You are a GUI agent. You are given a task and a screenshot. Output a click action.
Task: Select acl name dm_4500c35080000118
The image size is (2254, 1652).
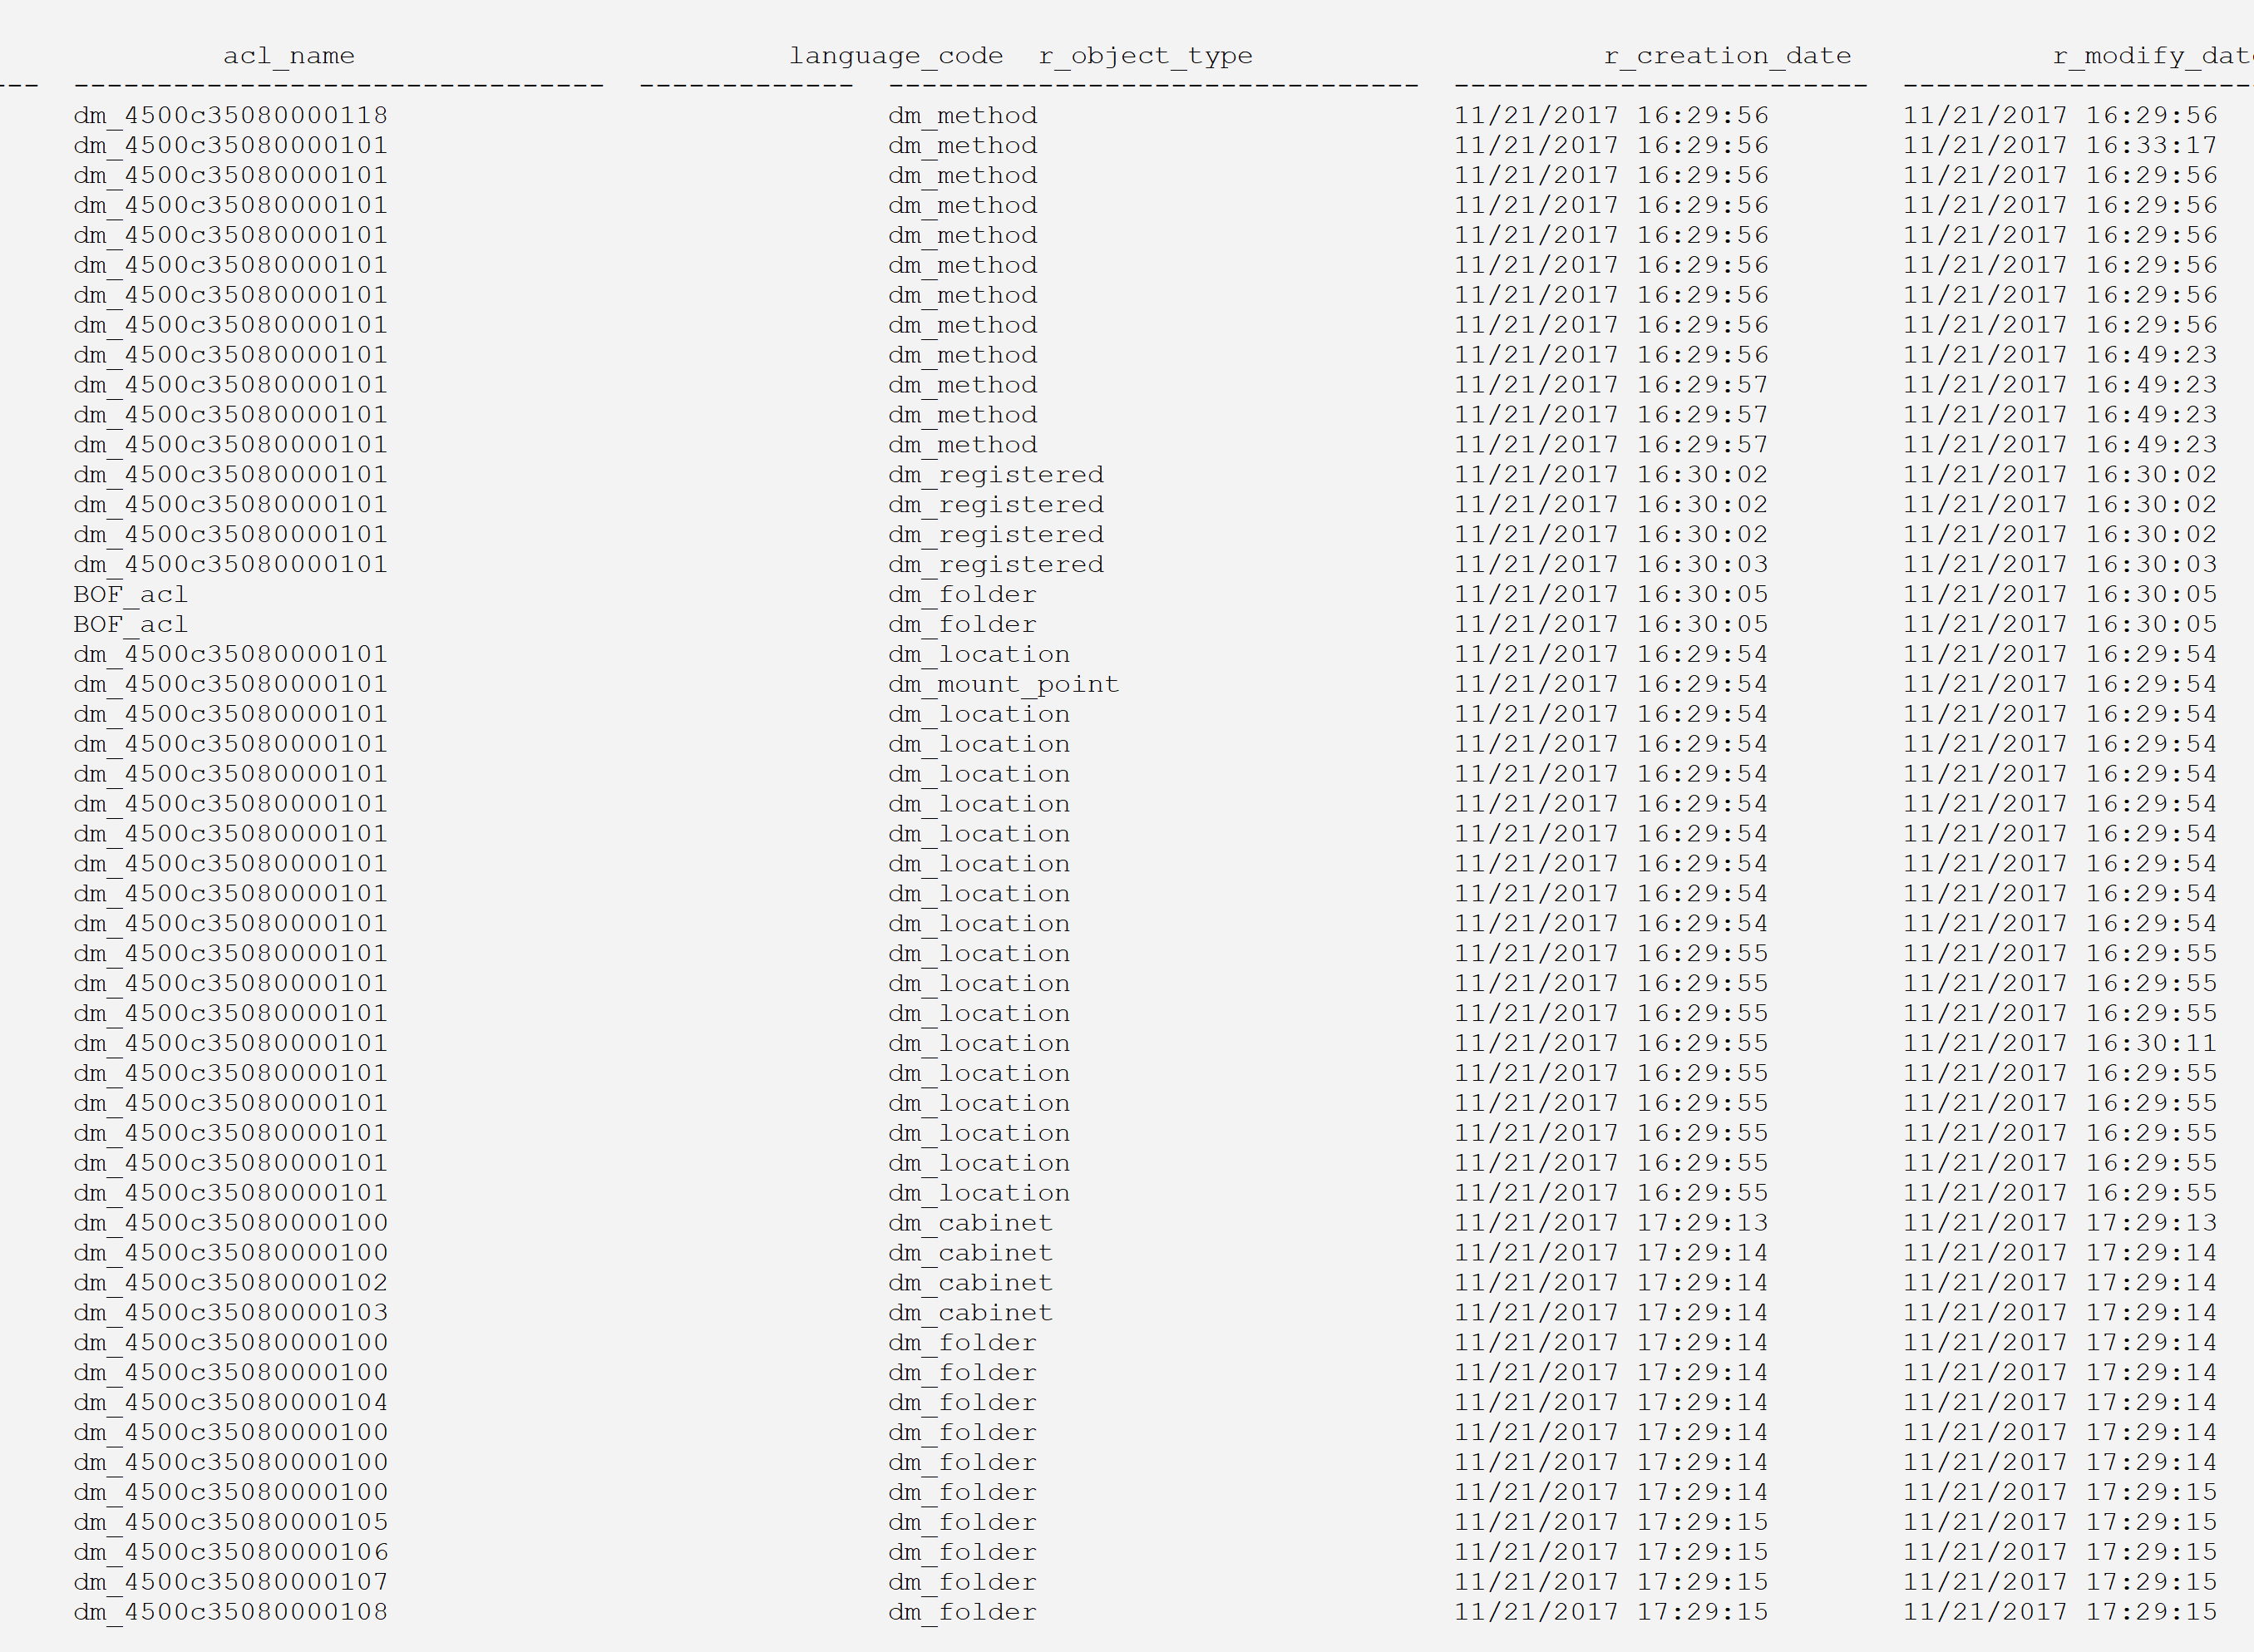231,116
